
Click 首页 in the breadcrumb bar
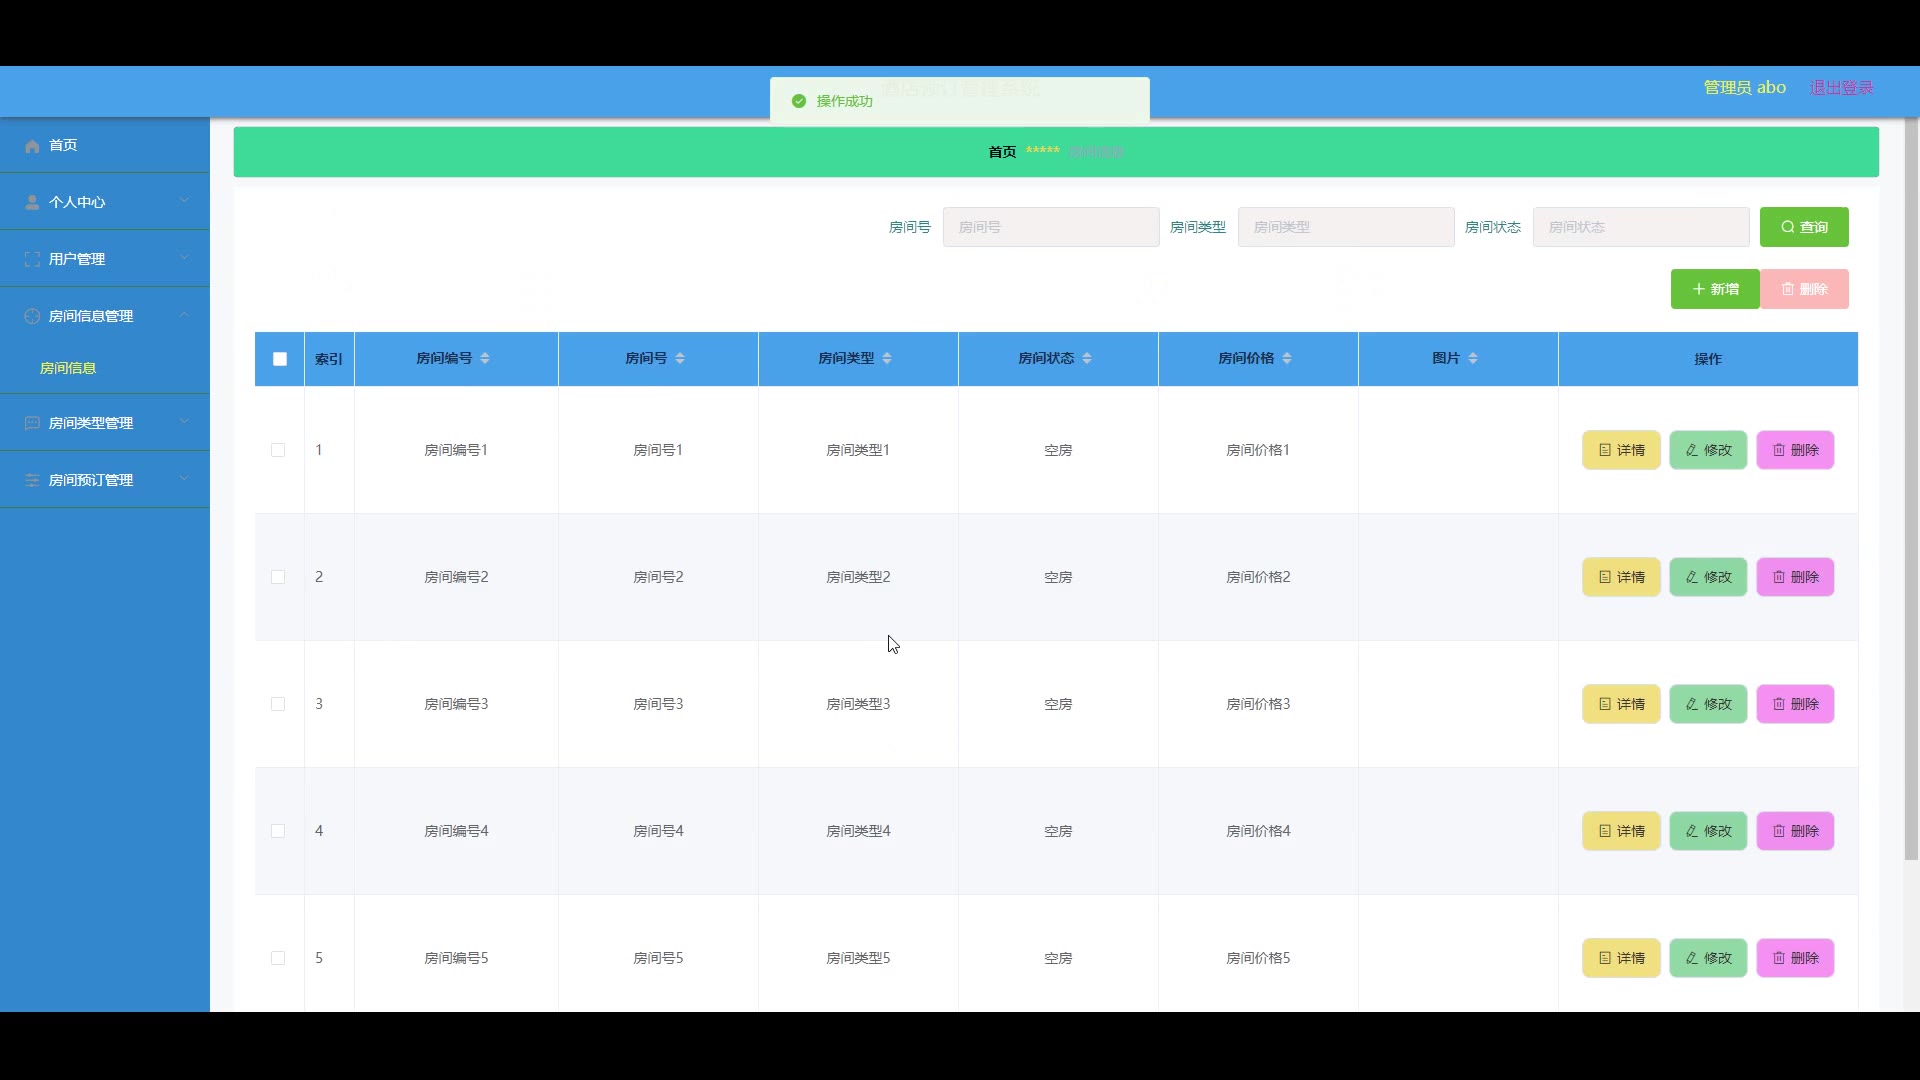pyautogui.click(x=1002, y=152)
